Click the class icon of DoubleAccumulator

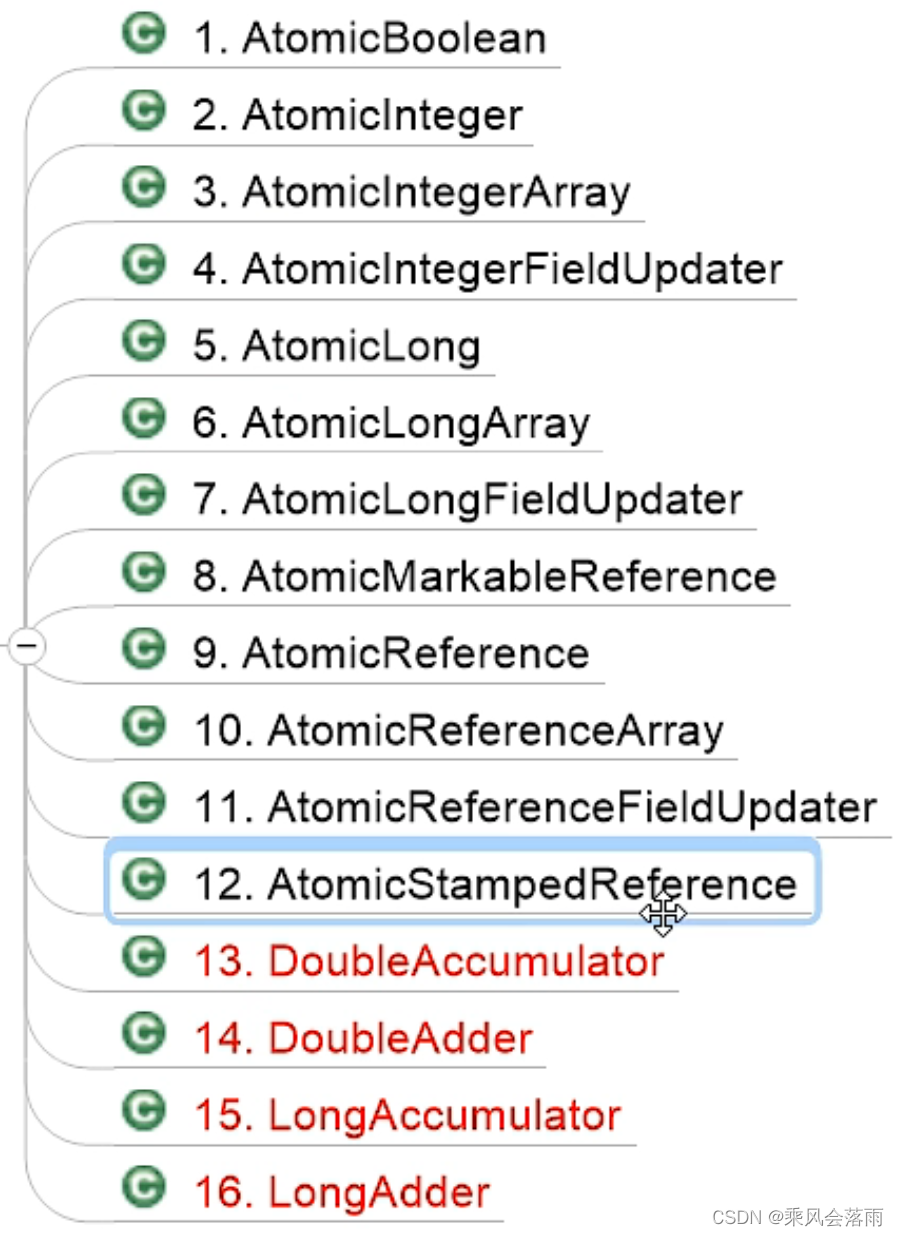click(143, 958)
